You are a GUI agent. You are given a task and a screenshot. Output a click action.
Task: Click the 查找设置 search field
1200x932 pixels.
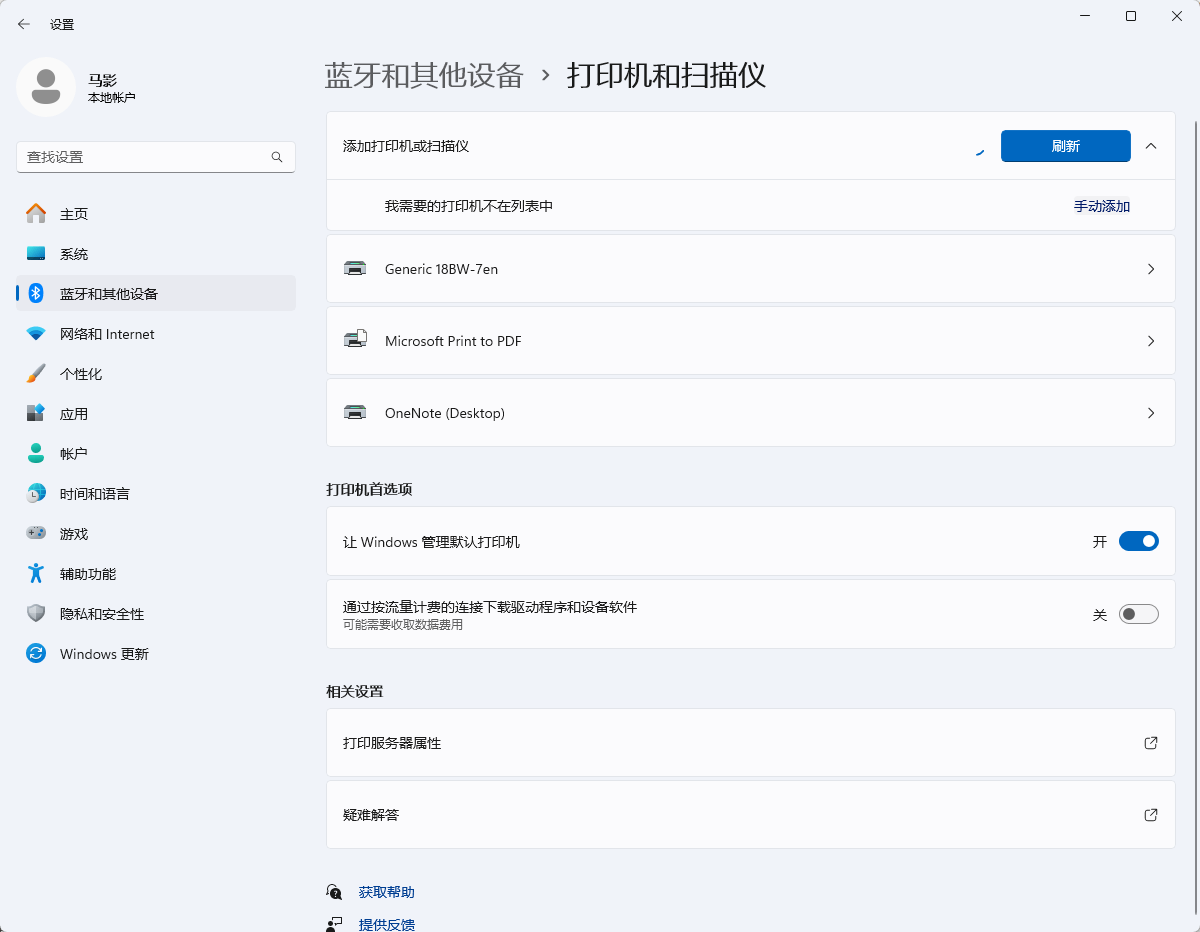145,157
